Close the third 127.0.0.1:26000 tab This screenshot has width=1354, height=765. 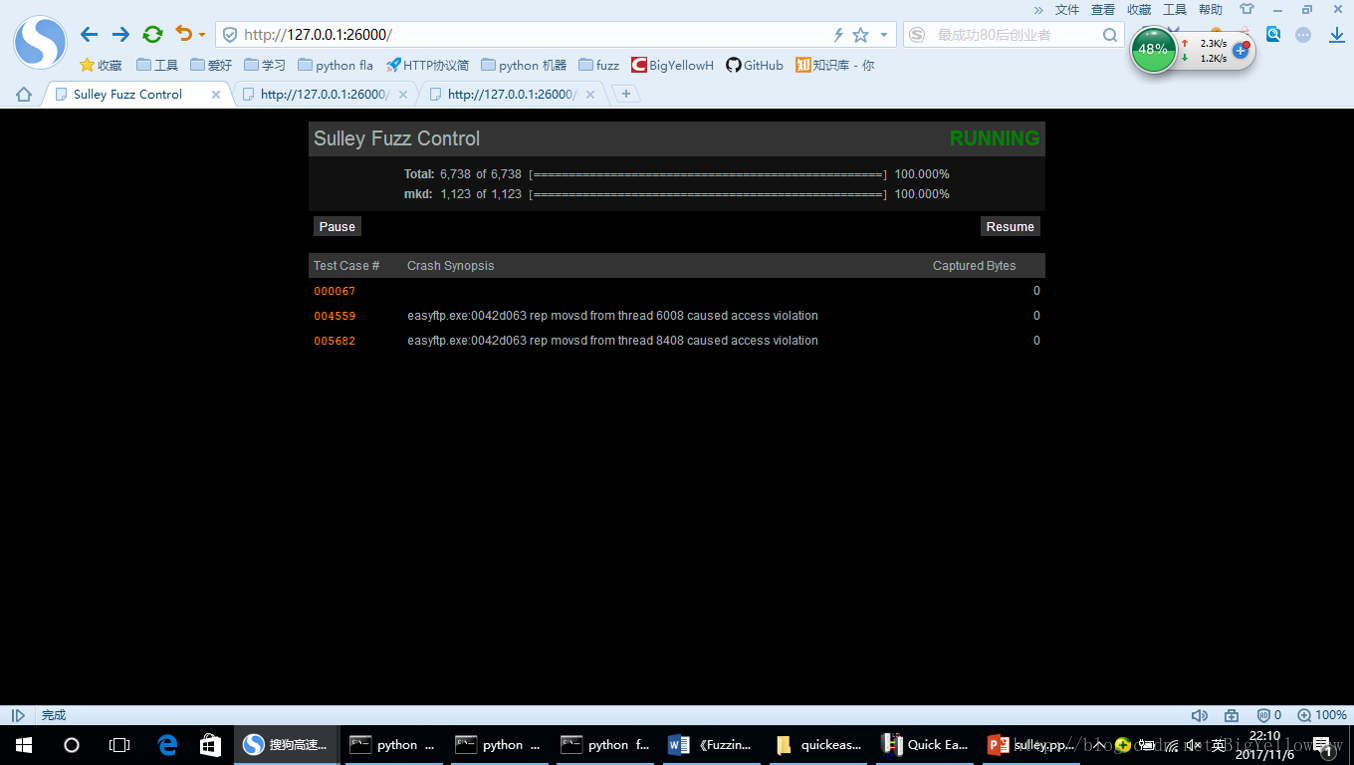tap(590, 94)
